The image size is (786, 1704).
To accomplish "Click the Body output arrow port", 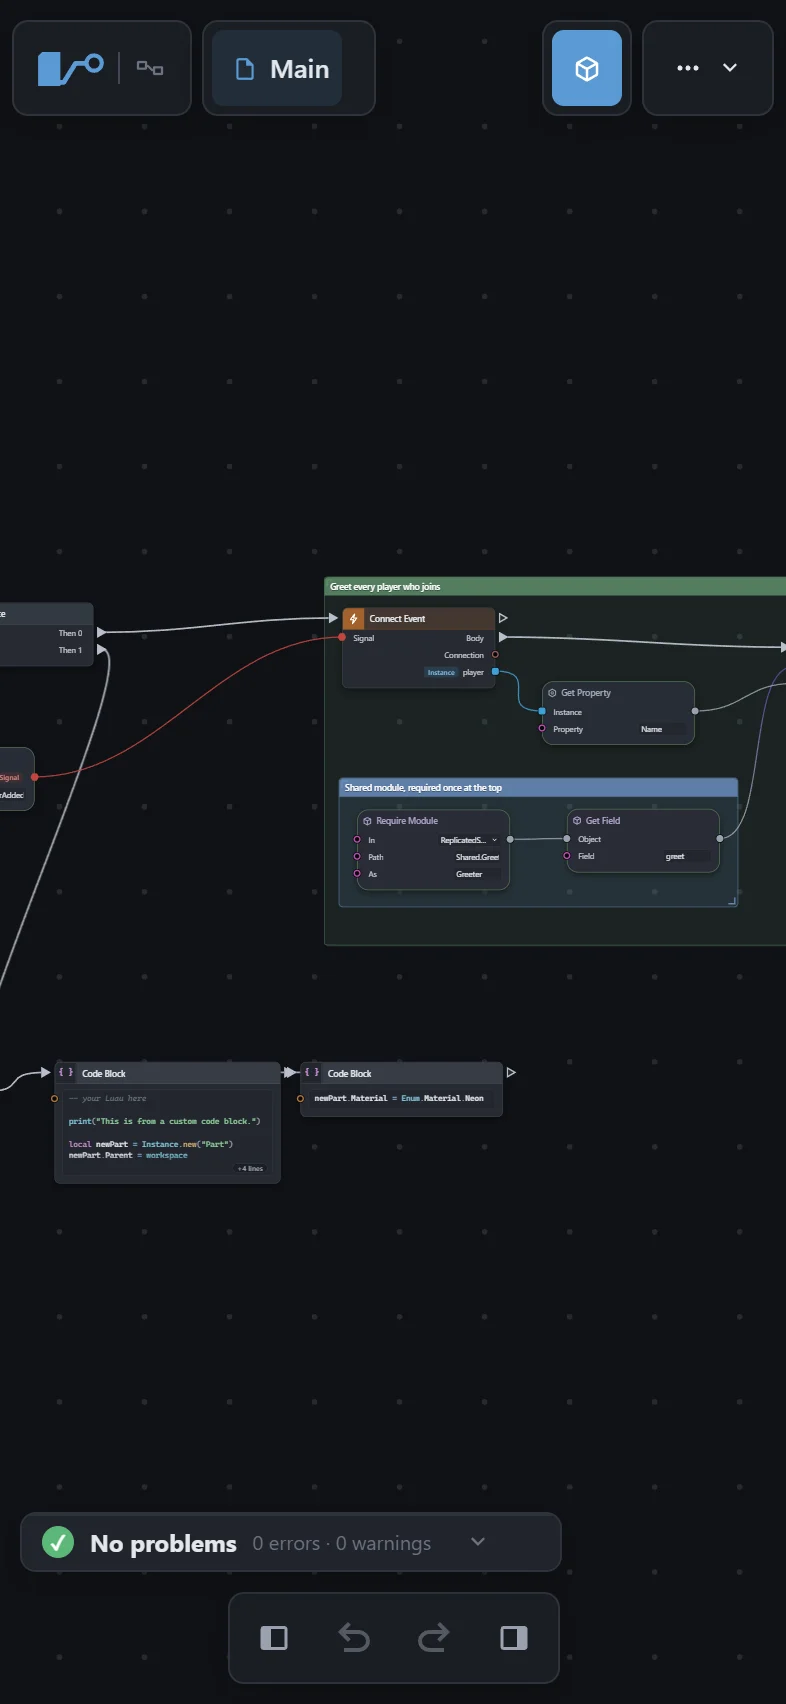I will tap(503, 637).
